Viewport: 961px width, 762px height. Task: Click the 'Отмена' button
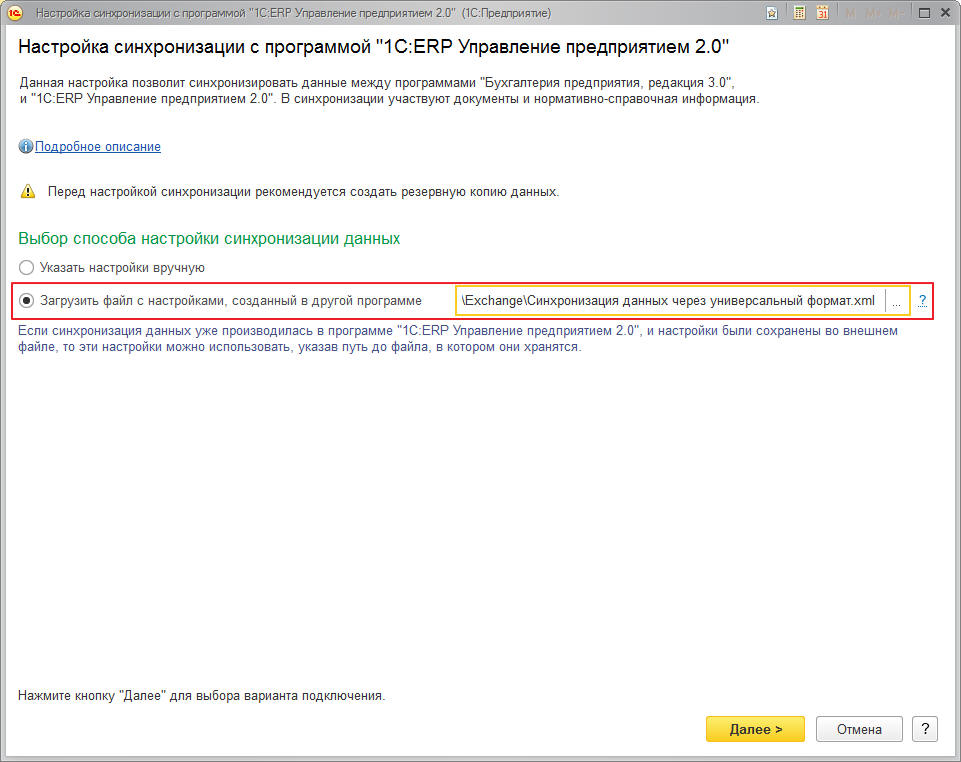[859, 729]
